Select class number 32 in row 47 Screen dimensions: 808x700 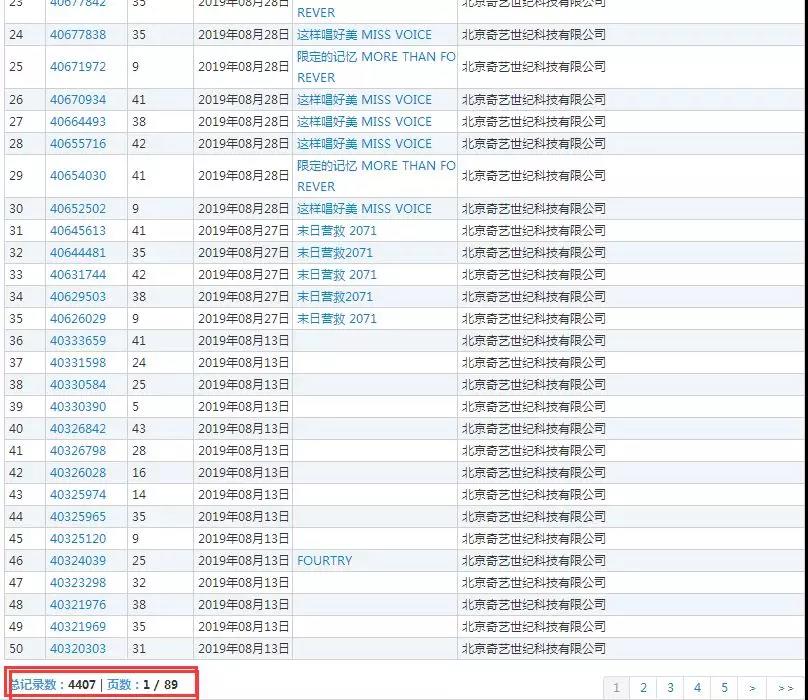[139, 582]
